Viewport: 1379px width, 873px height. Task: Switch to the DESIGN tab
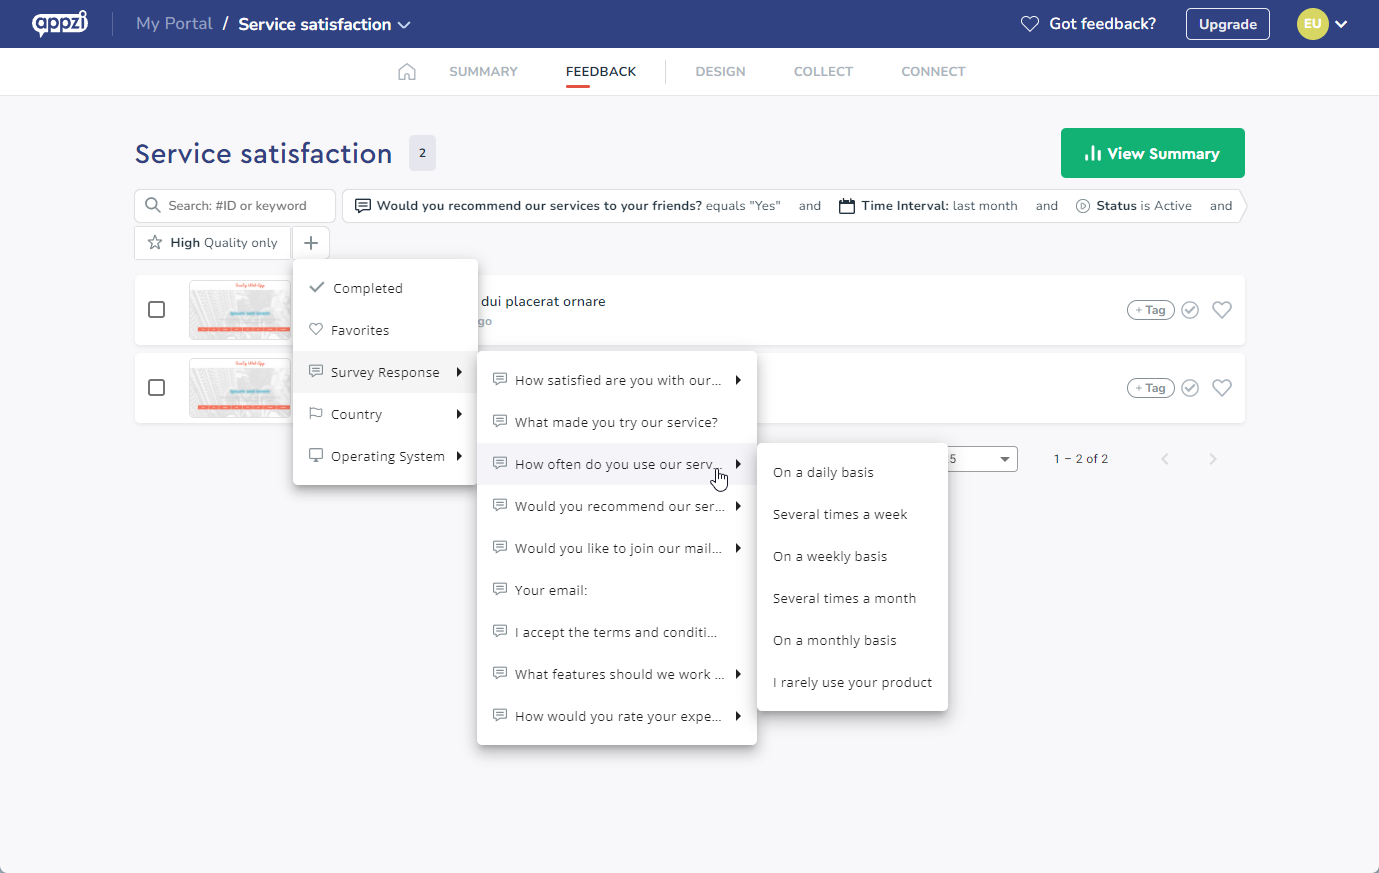pos(720,71)
